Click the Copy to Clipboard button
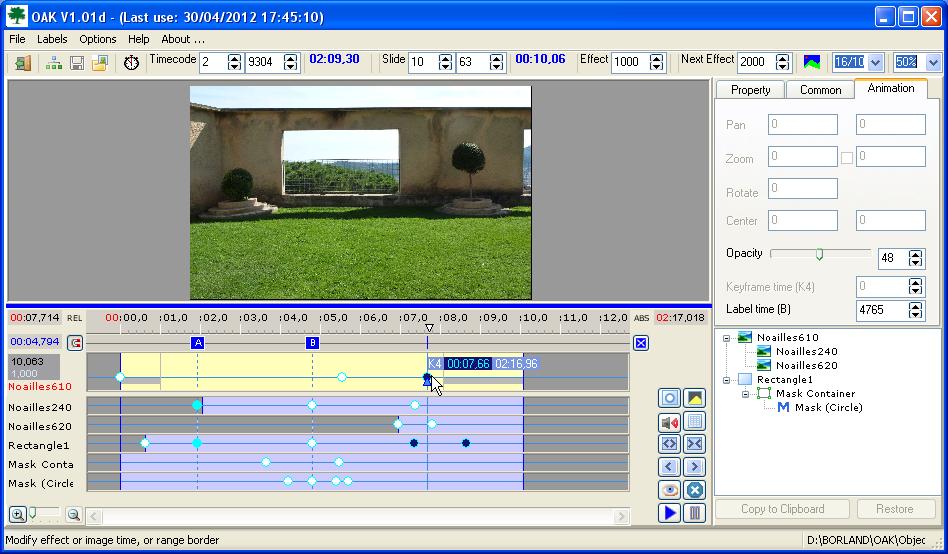The height and width of the screenshot is (554, 948). point(782,509)
